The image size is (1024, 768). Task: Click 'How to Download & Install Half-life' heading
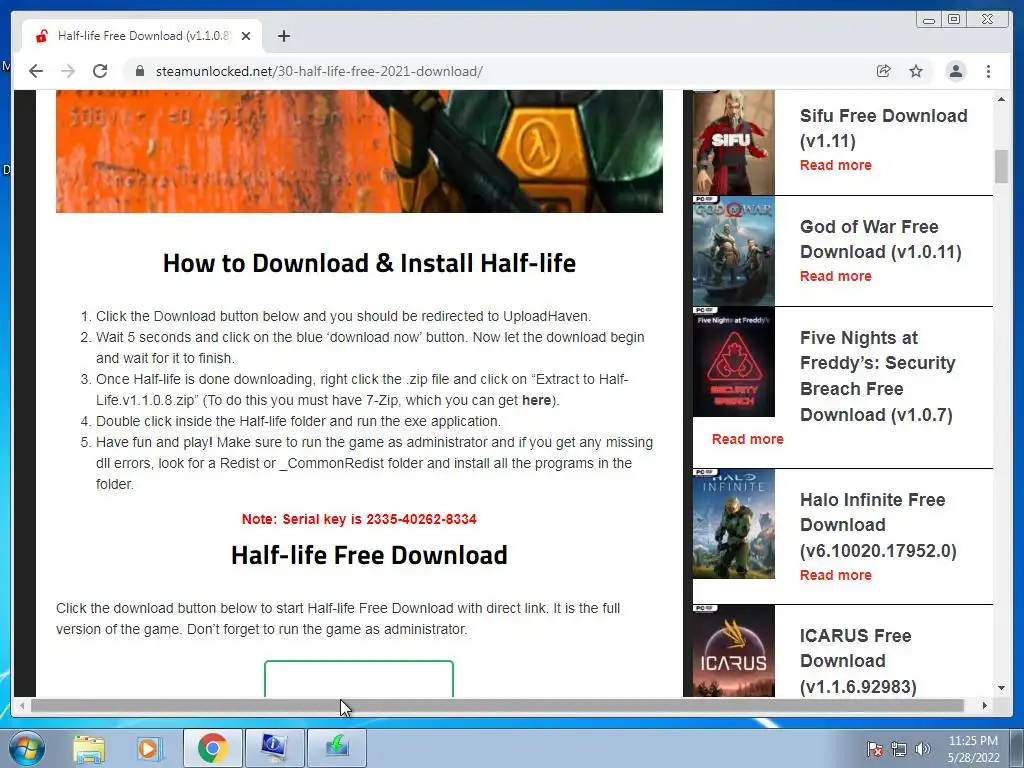tap(369, 263)
